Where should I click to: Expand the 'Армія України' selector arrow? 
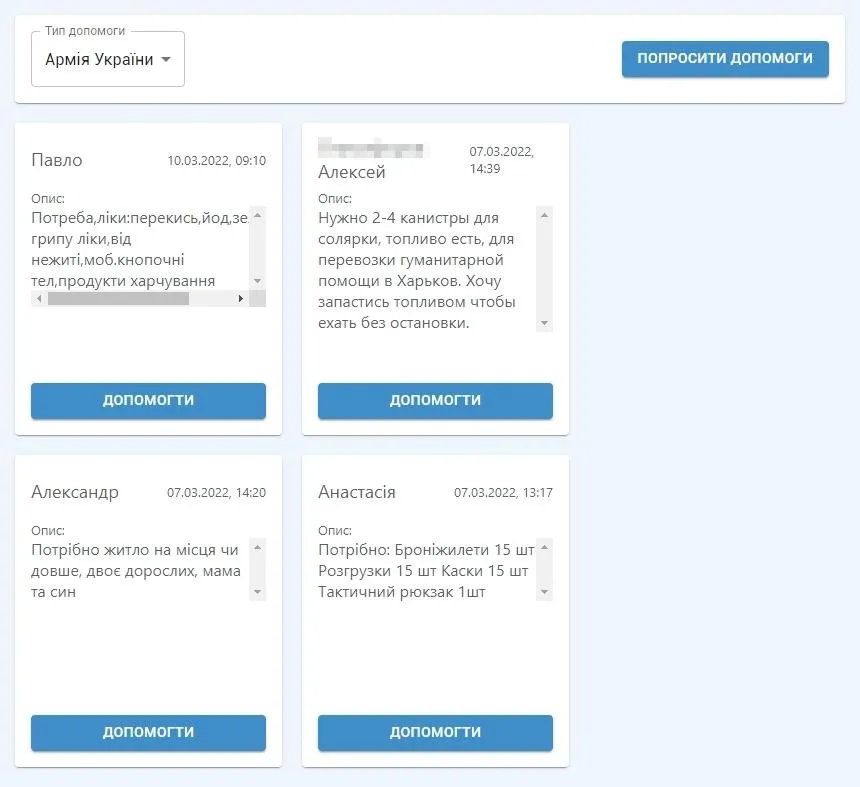point(168,59)
